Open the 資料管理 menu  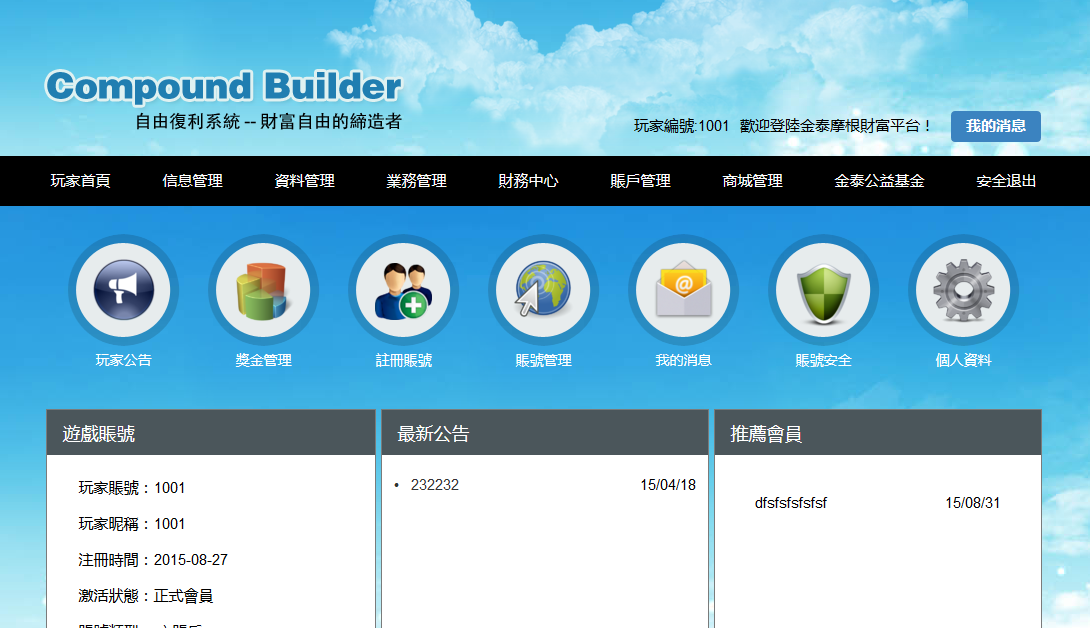(x=304, y=181)
